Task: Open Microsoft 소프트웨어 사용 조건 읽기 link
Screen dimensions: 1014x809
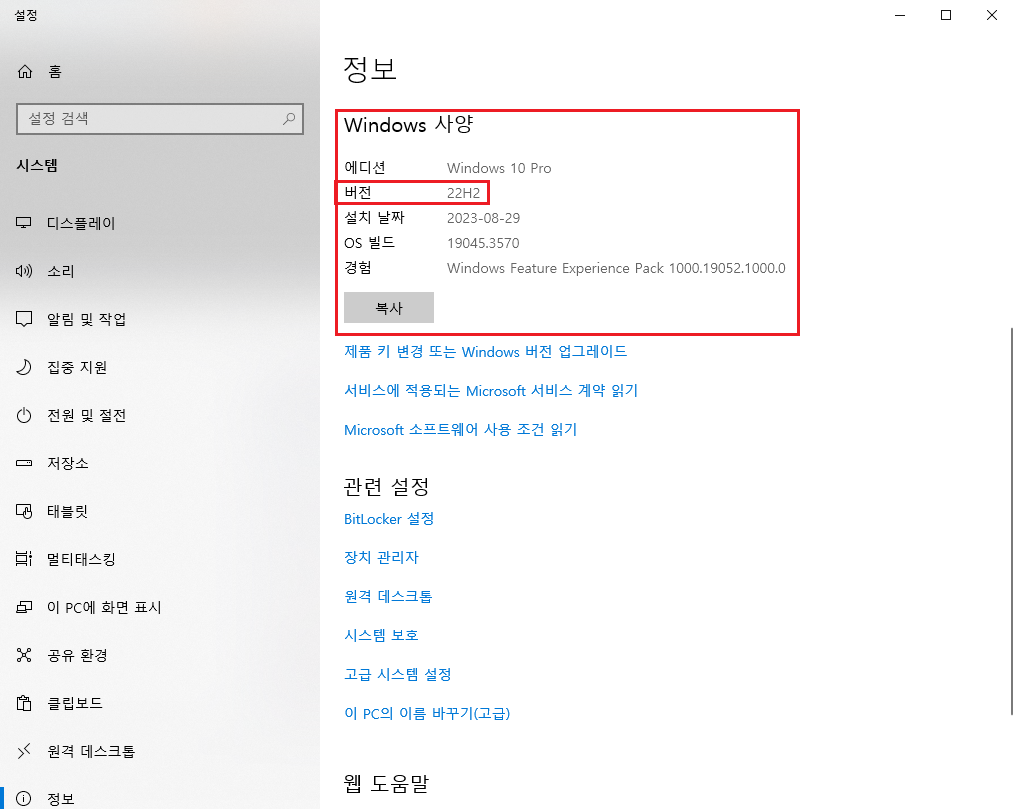Action: coord(460,429)
